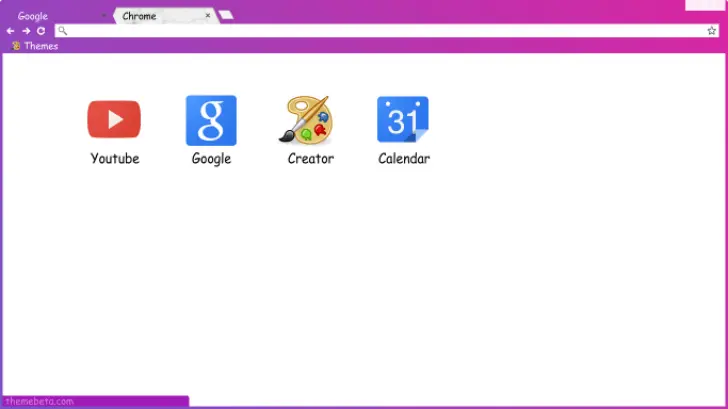Focus the address bar input field
The height and width of the screenshot is (409, 728).
[x=380, y=31]
